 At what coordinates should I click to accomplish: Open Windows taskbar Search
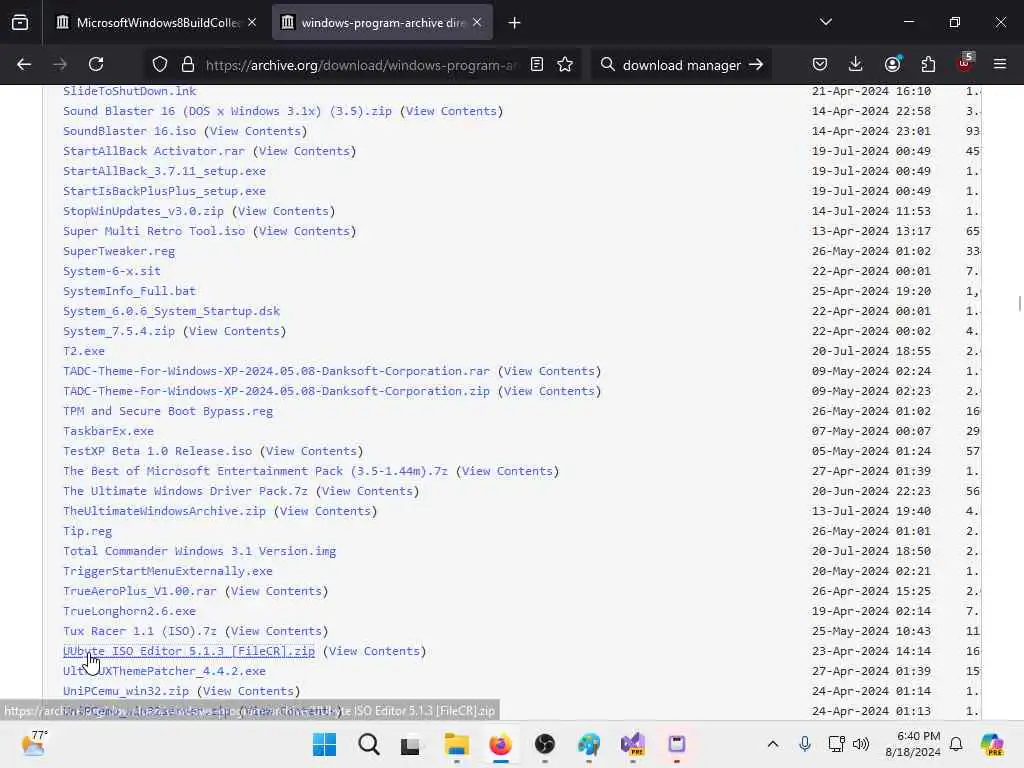coord(368,744)
